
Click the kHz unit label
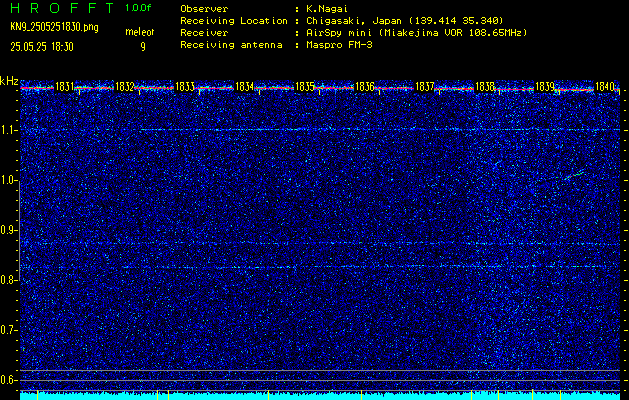9,81
